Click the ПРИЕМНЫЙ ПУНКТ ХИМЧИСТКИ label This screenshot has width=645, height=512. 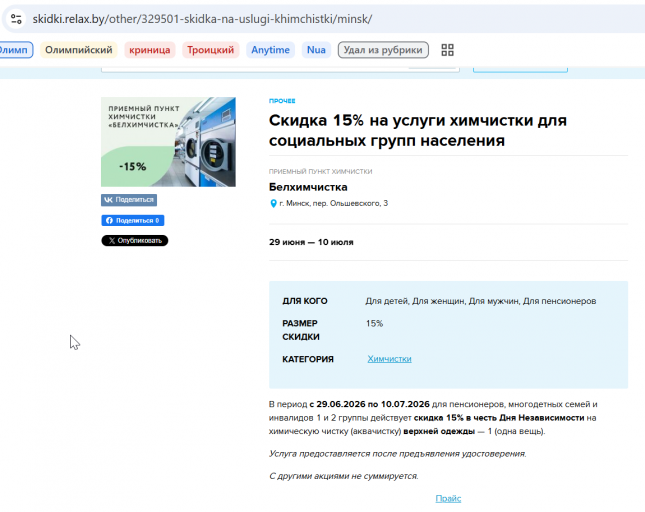coord(320,171)
